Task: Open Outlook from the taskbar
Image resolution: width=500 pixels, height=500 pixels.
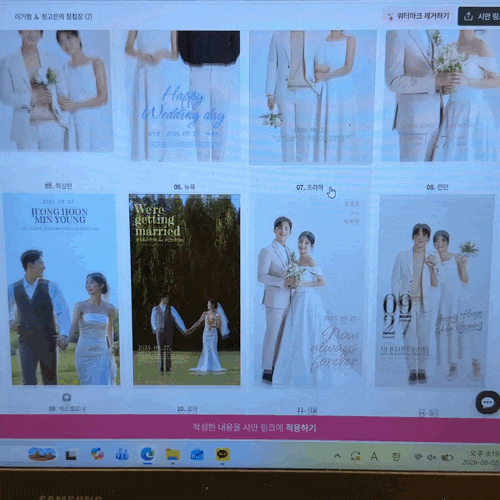Action: coord(197,454)
